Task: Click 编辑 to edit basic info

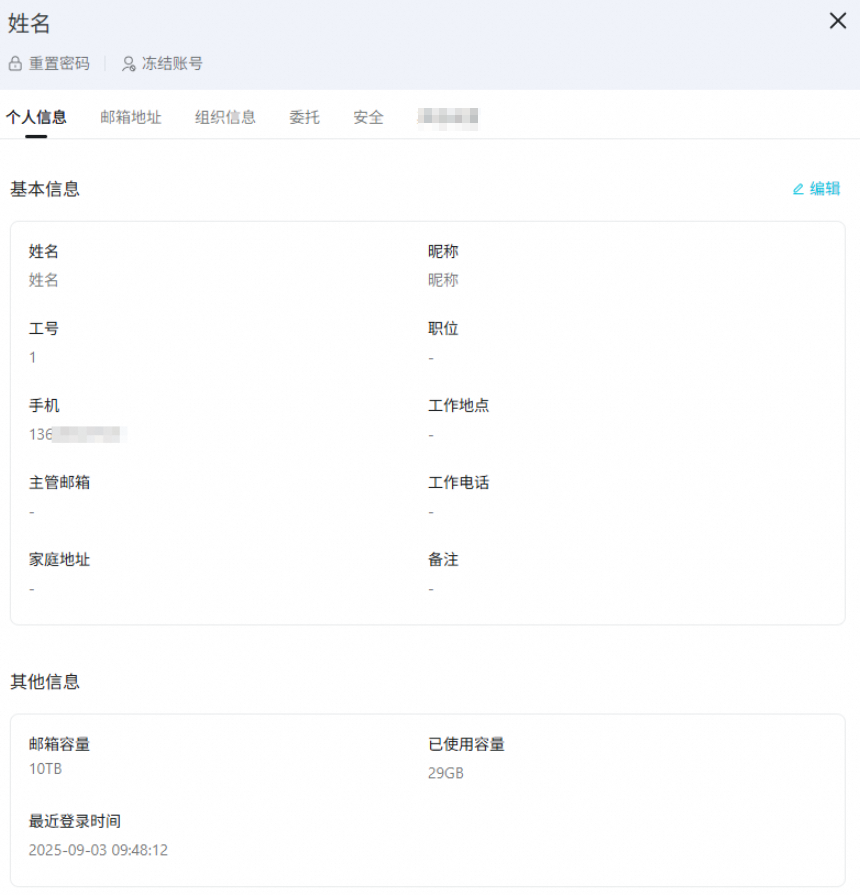Action: pos(825,188)
